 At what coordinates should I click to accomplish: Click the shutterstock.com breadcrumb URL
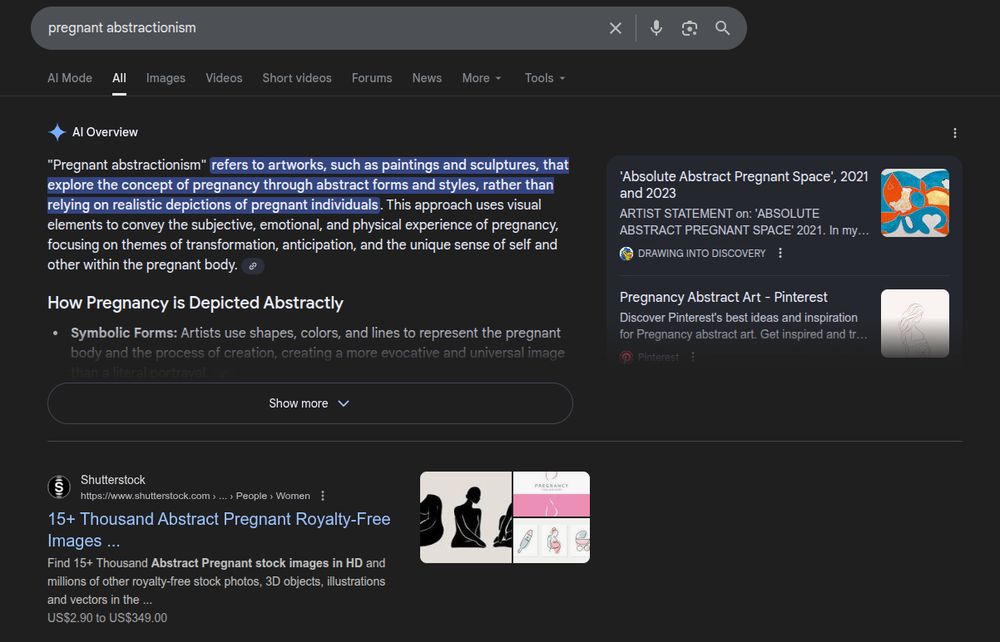point(195,496)
